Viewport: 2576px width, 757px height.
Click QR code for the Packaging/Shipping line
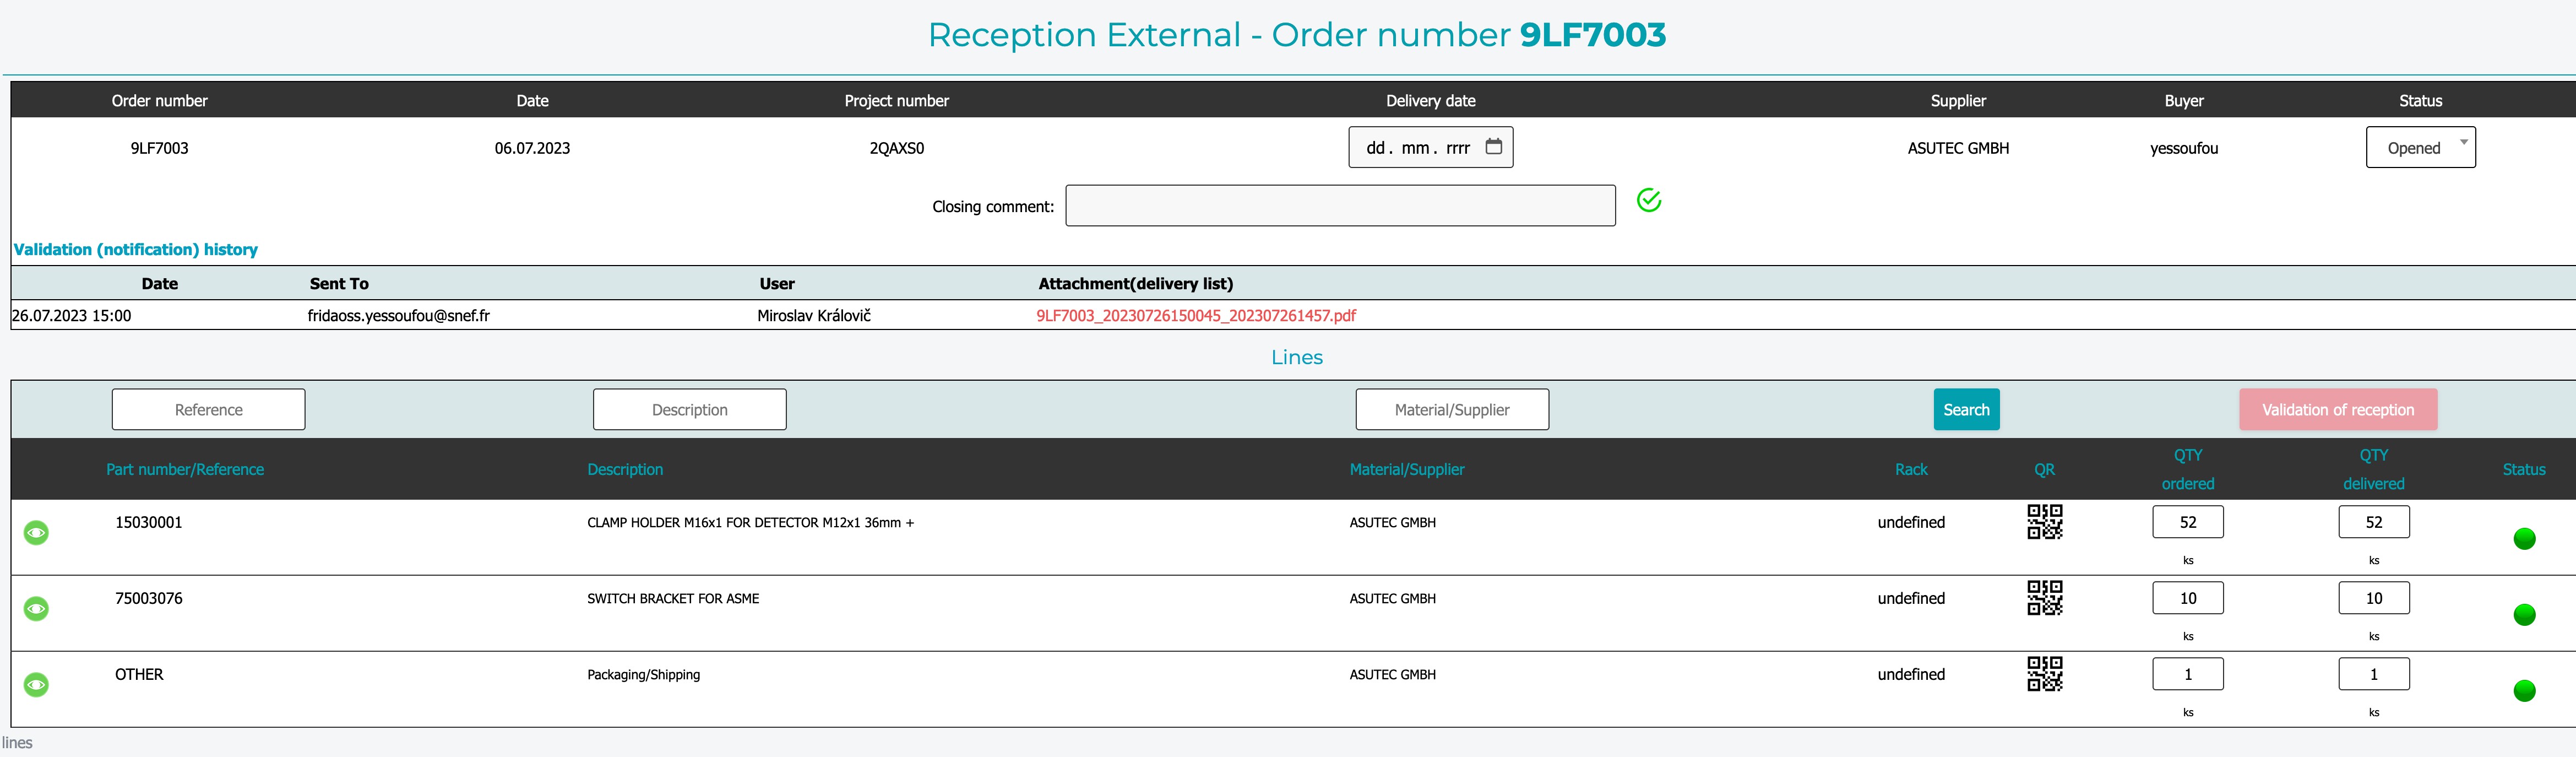[2044, 674]
